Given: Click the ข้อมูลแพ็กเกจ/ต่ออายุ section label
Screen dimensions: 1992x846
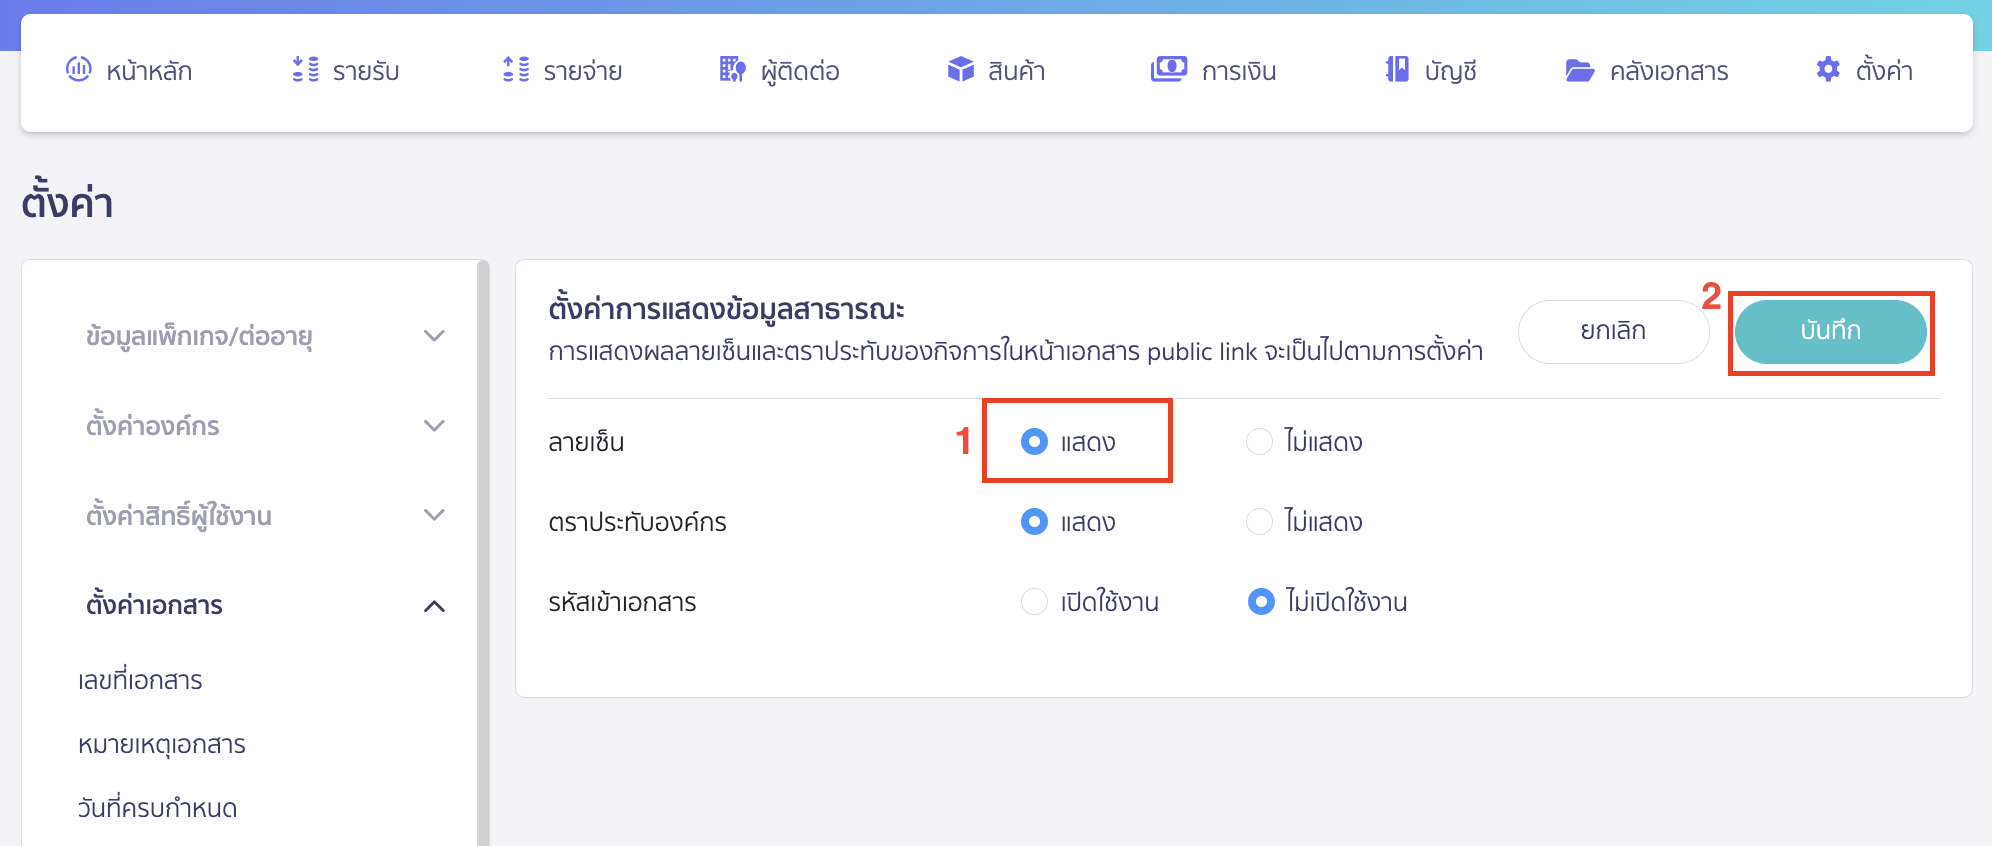Looking at the screenshot, I should pos(199,336).
